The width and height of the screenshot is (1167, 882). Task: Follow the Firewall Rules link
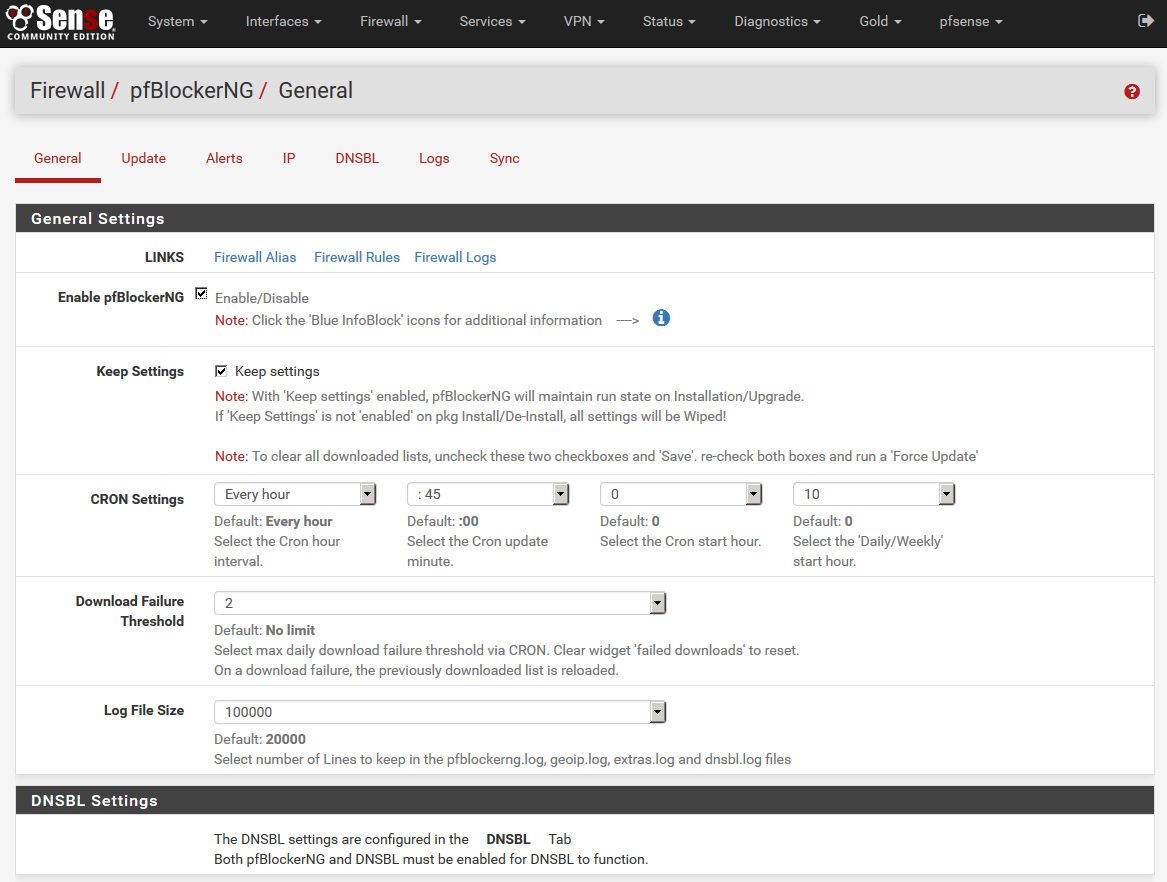357,257
